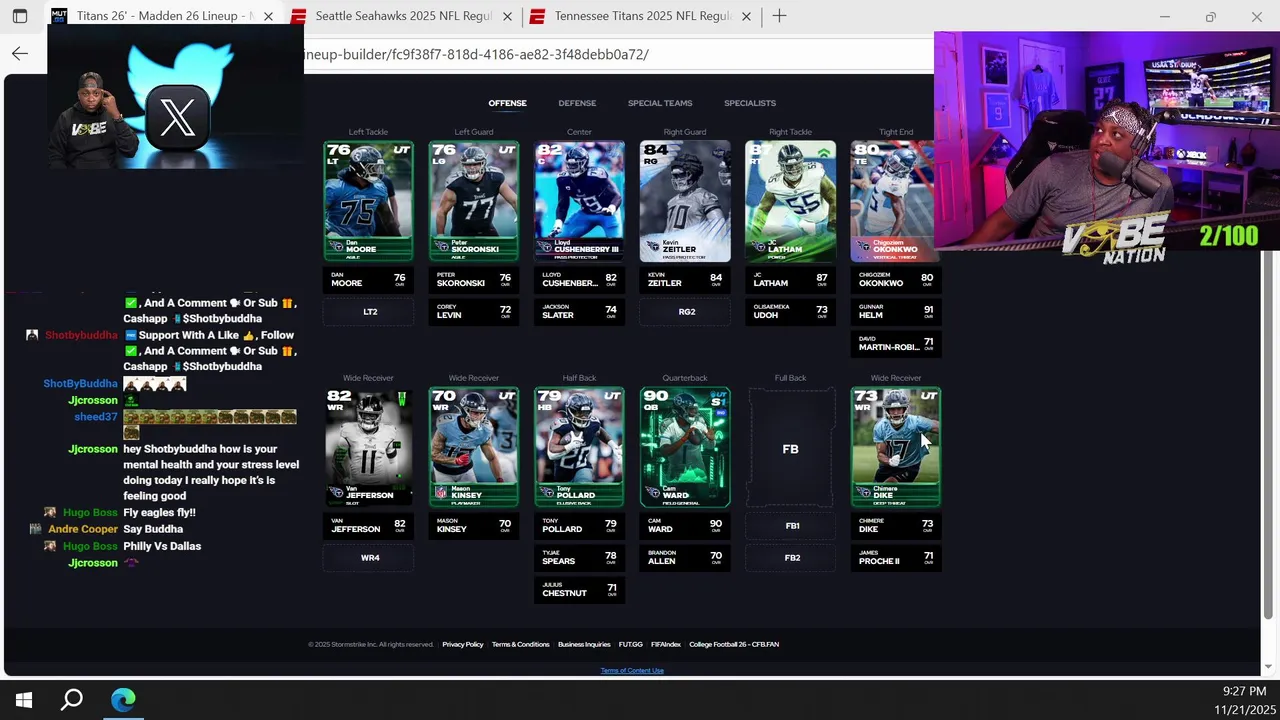
Task: Open a new browser tab
Action: pyautogui.click(x=779, y=16)
